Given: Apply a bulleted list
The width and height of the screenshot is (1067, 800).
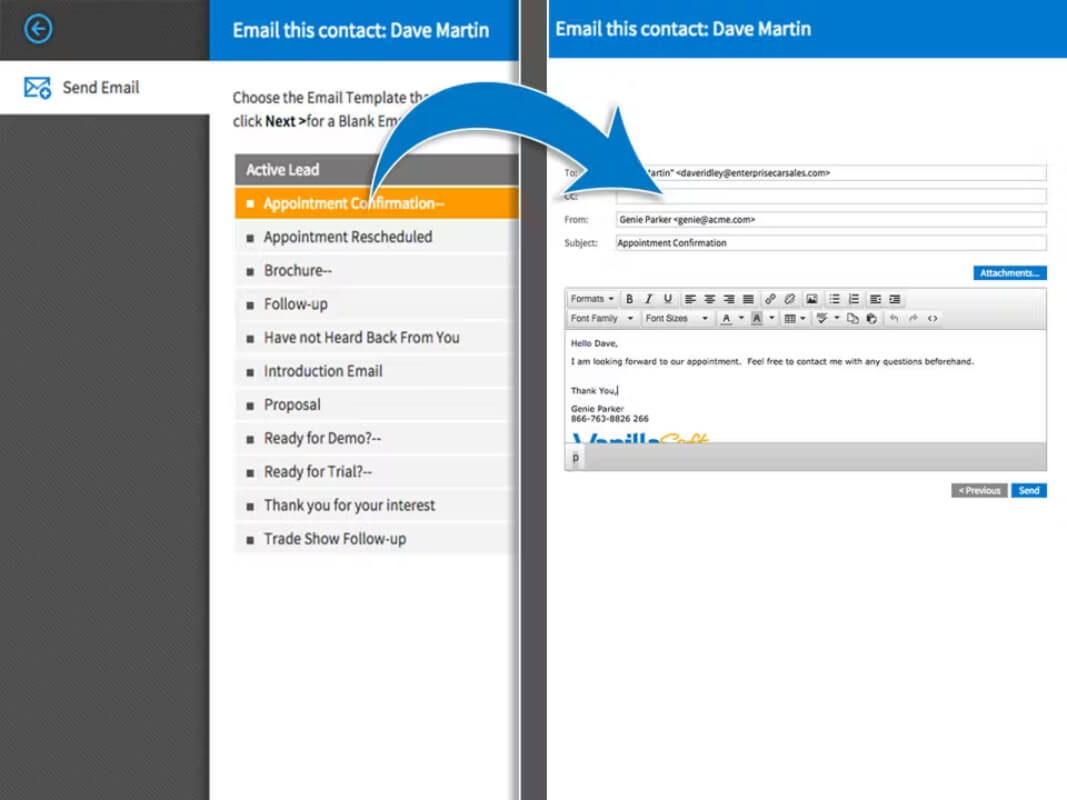Looking at the screenshot, I should point(834,299).
